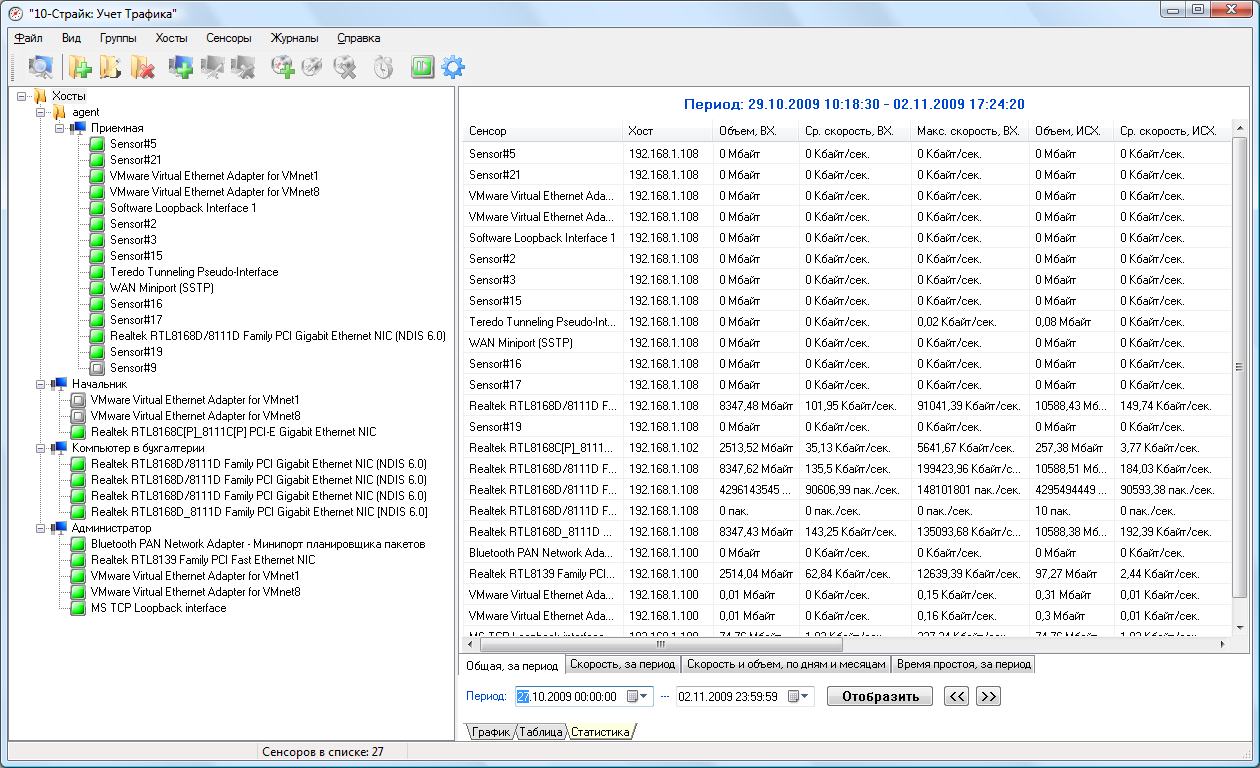Click the delete sensor gauge icon
The width and height of the screenshot is (1260, 768).
click(344, 68)
